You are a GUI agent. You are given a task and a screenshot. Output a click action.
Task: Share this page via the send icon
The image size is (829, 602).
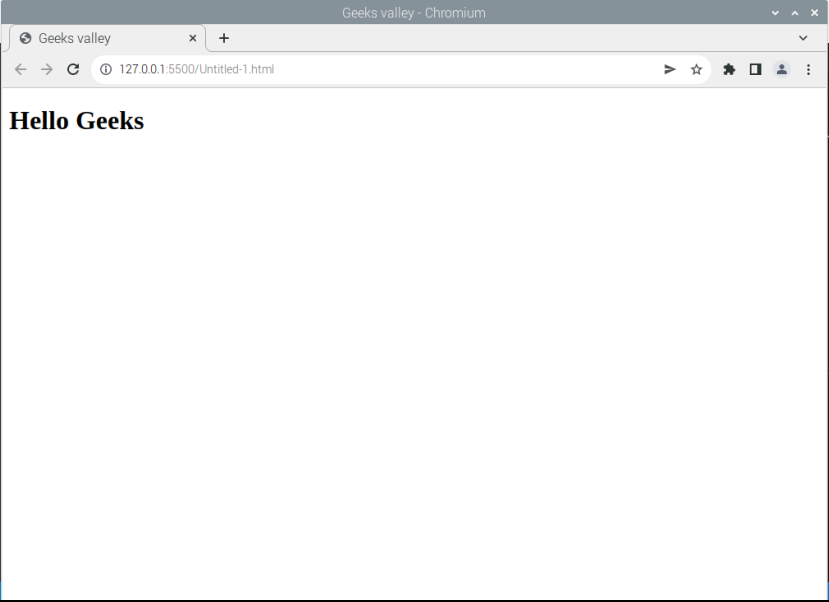(670, 69)
